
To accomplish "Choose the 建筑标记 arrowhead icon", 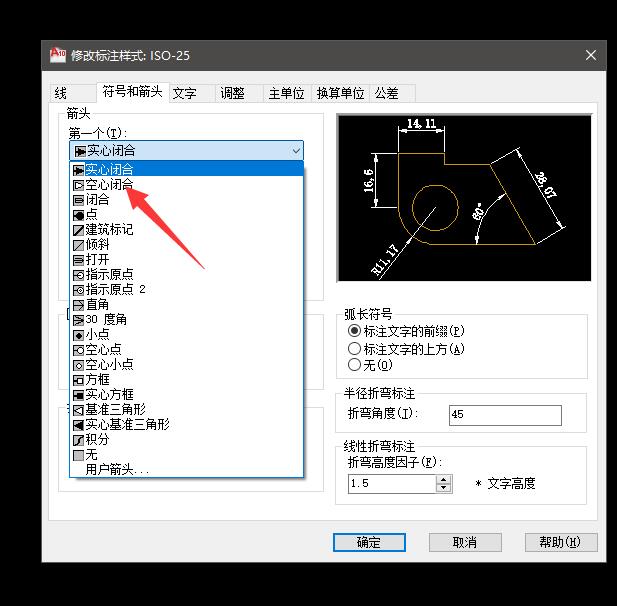I will point(79,230).
